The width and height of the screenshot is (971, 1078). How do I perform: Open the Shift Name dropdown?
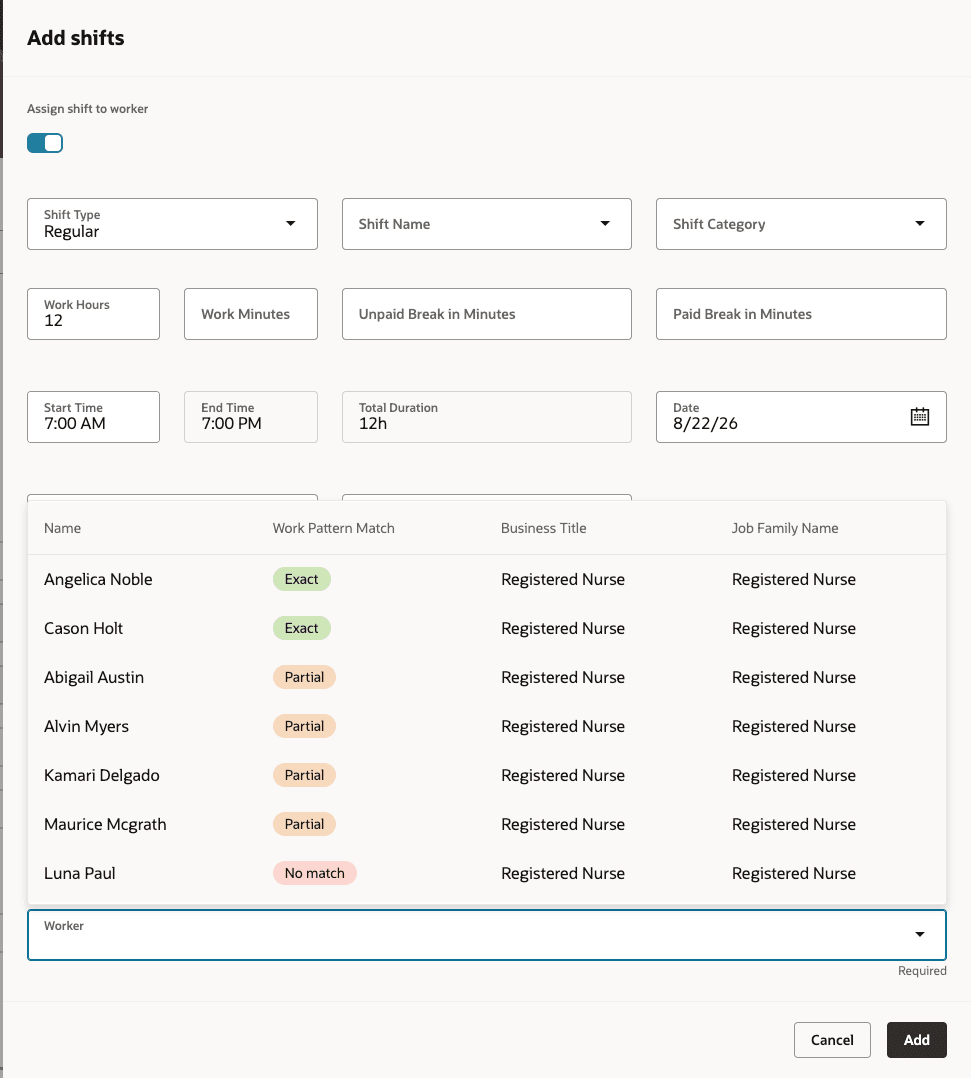coord(486,224)
